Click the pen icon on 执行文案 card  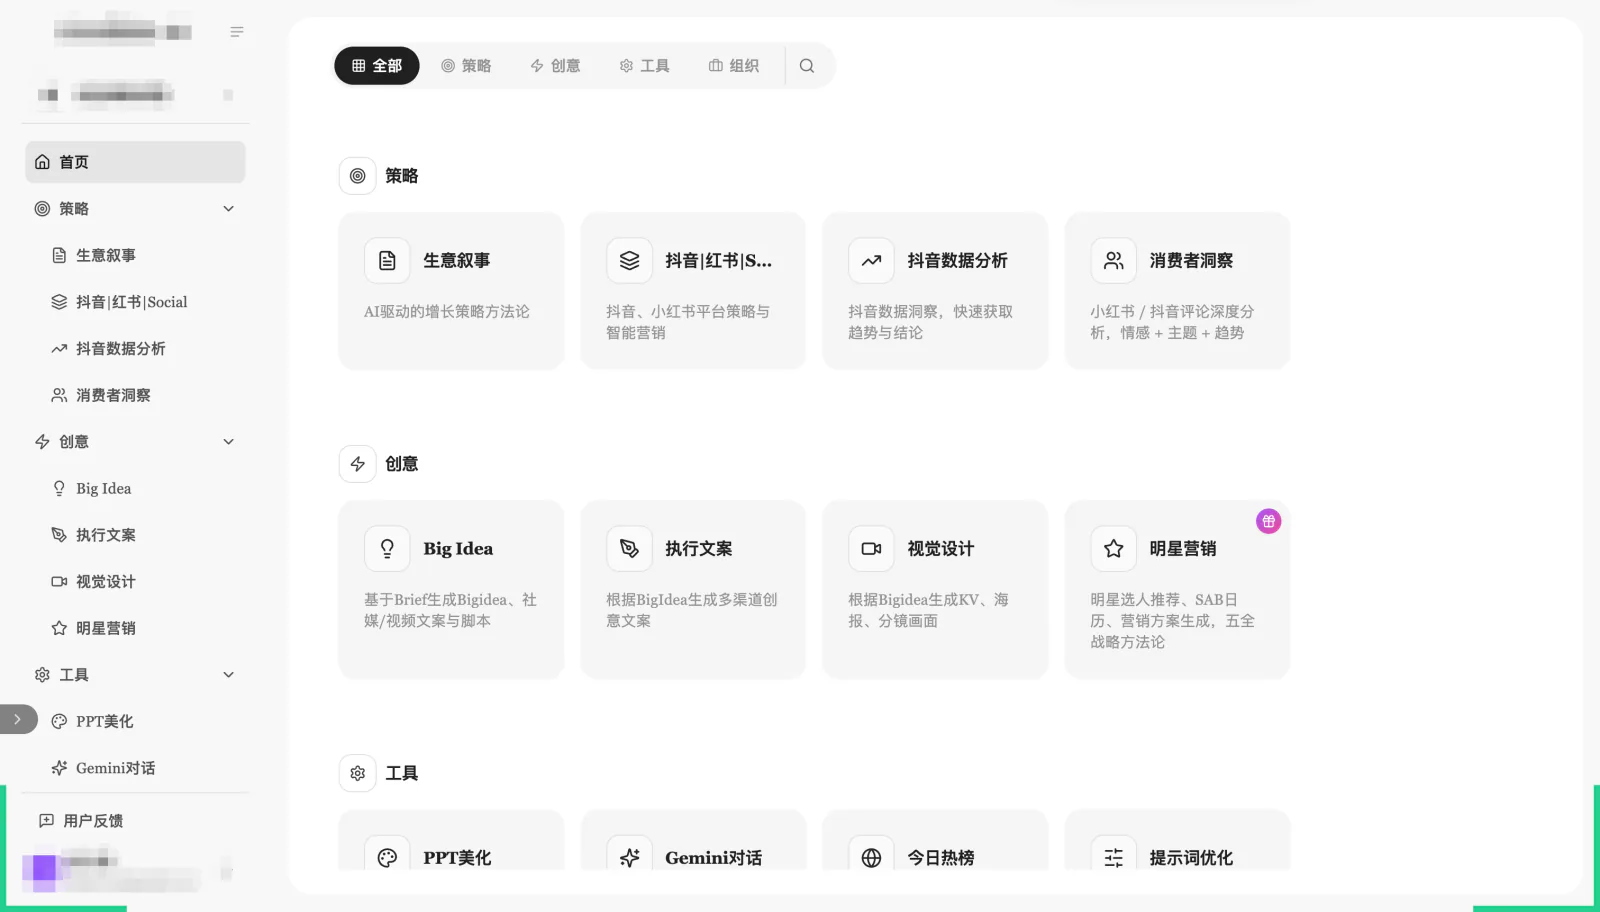coord(629,549)
